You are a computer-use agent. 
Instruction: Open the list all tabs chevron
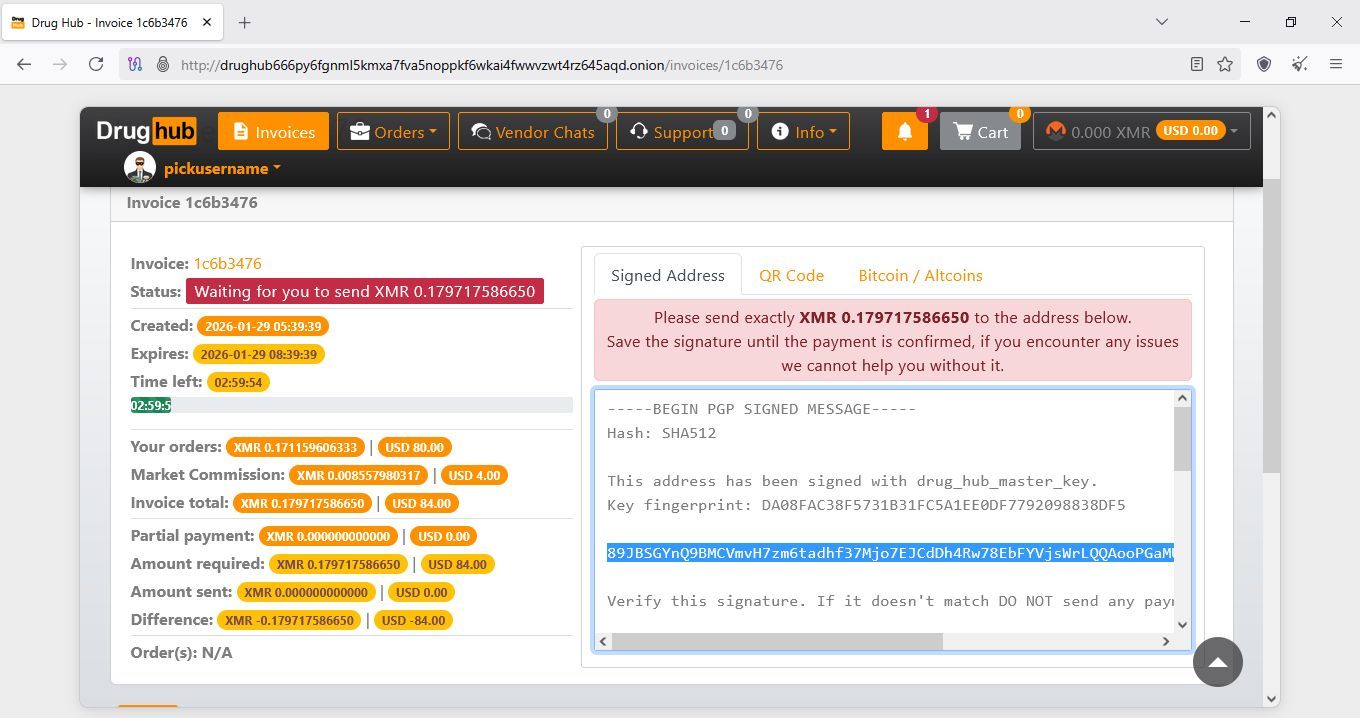click(x=1162, y=22)
